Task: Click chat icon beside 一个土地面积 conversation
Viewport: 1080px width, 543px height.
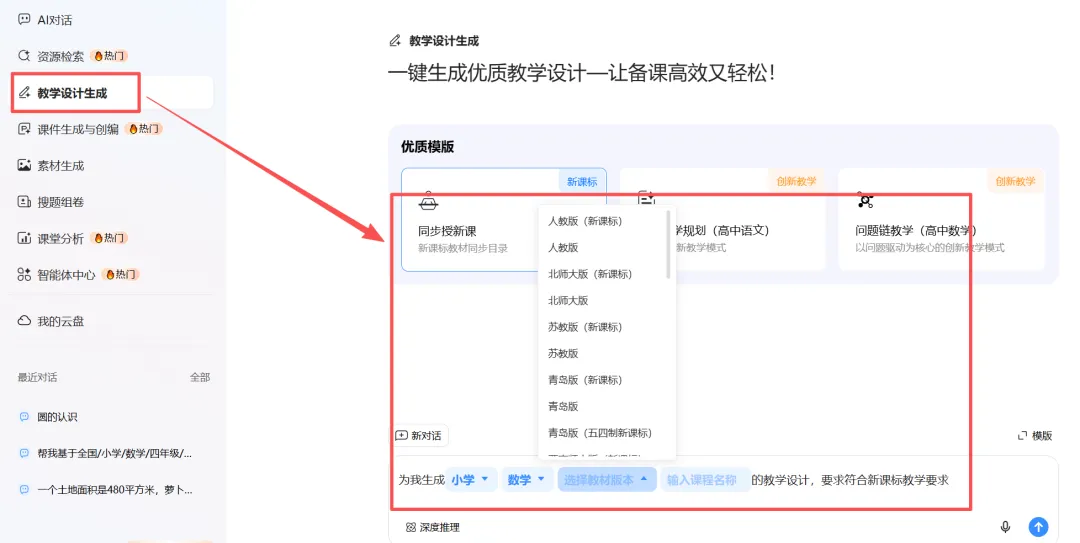Action: point(24,490)
